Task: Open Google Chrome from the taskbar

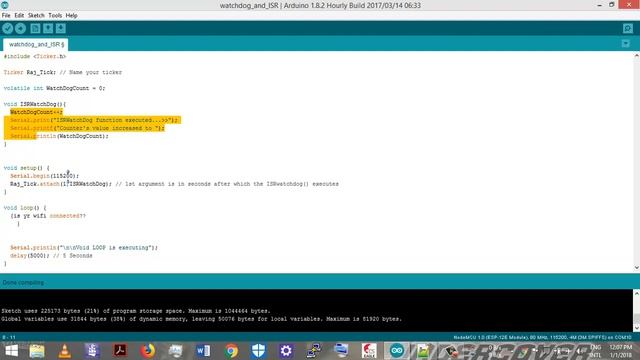Action: [x=231, y=351]
